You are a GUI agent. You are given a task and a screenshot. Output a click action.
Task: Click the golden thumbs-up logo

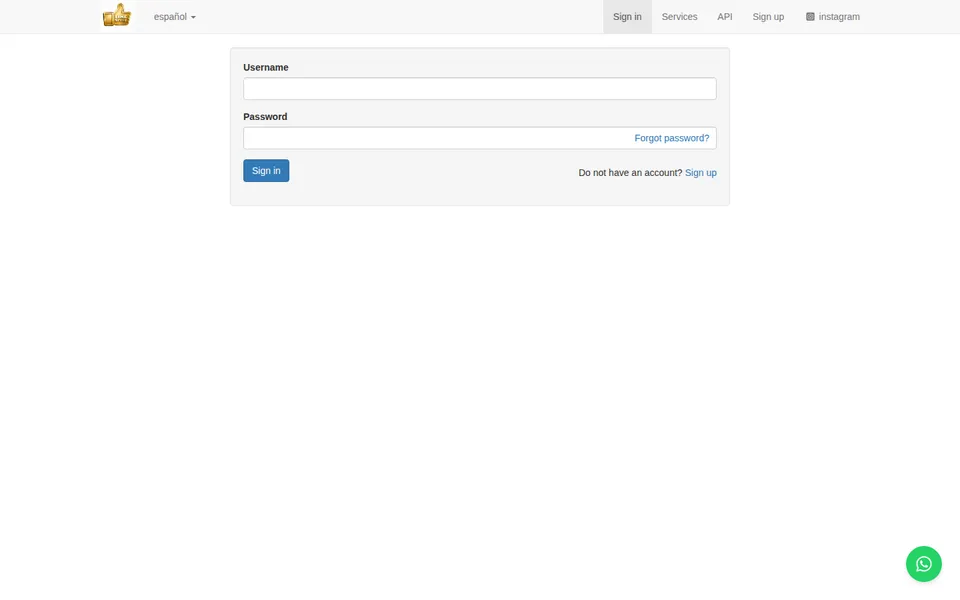coord(117,15)
